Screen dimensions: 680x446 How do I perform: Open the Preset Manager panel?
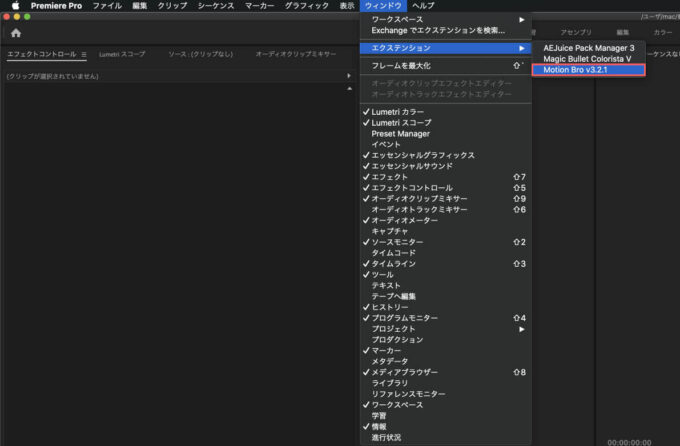click(445, 134)
